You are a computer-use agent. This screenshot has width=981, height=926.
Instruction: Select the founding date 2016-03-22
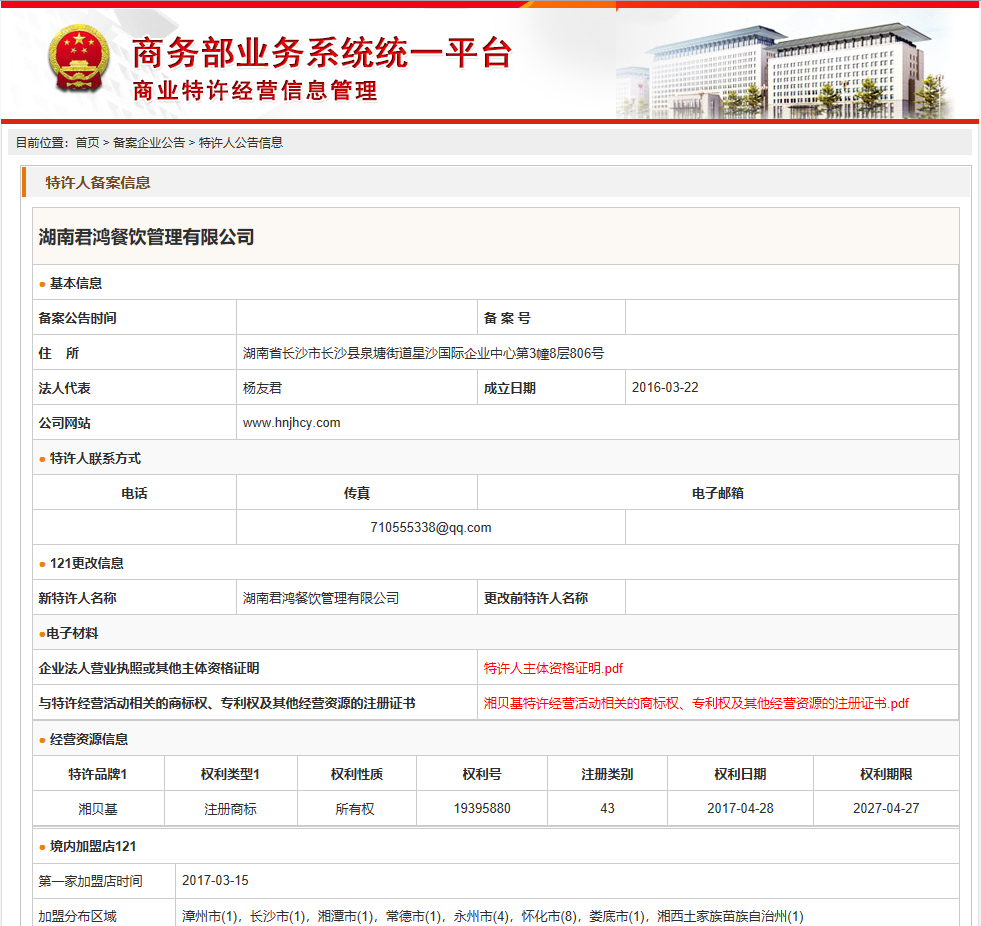click(x=665, y=387)
